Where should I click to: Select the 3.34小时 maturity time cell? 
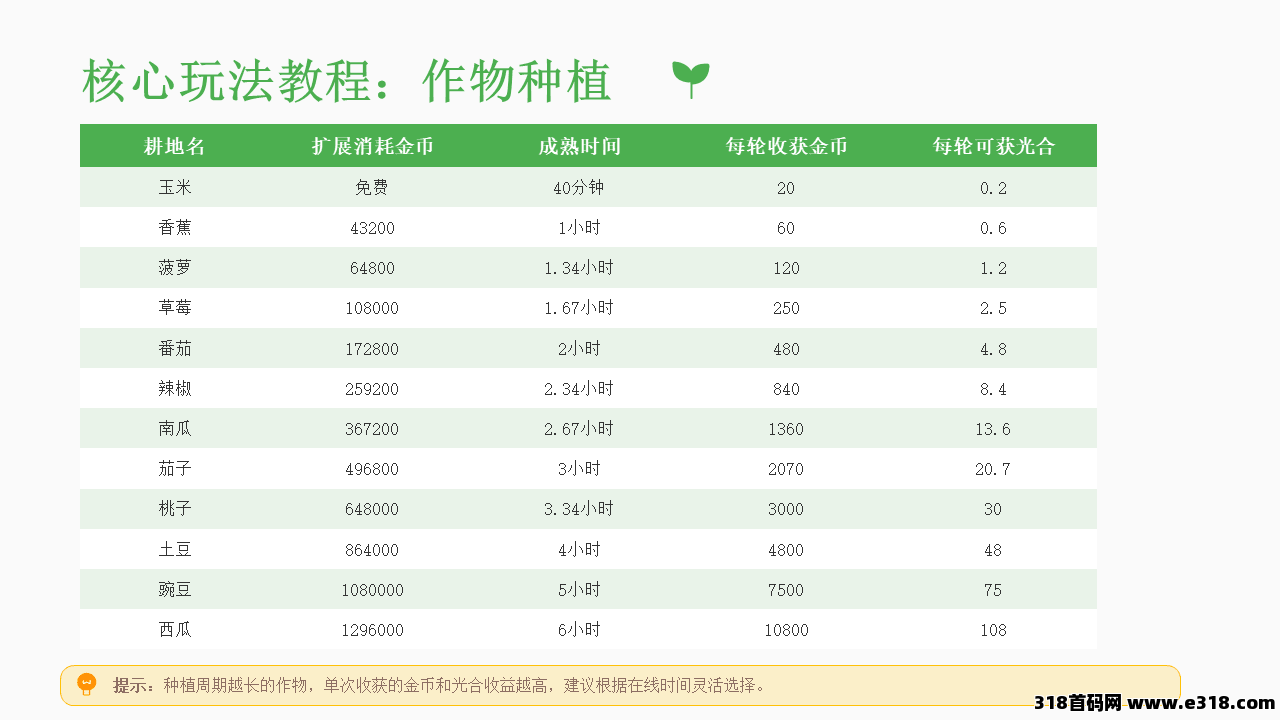coord(579,509)
